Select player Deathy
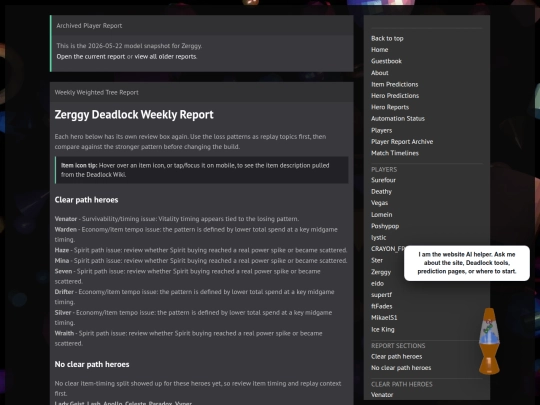540x405 pixels. [381, 191]
